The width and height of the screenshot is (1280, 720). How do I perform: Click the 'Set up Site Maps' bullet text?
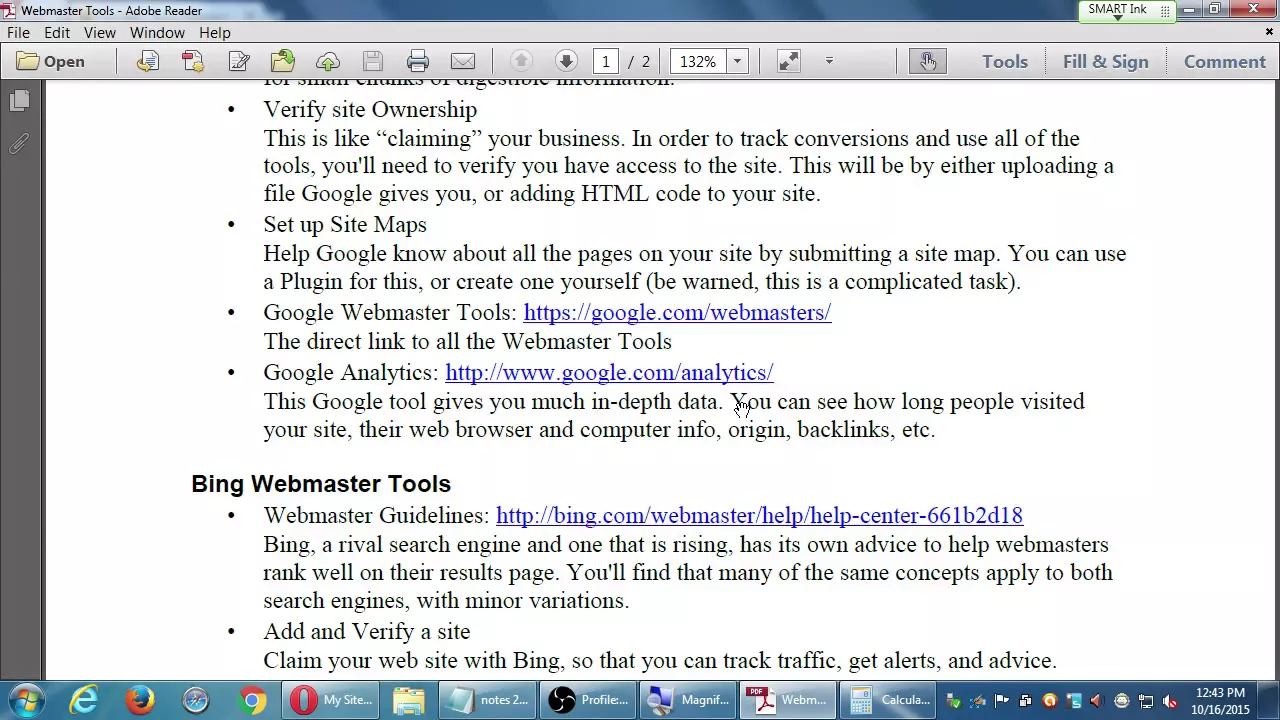345,225
